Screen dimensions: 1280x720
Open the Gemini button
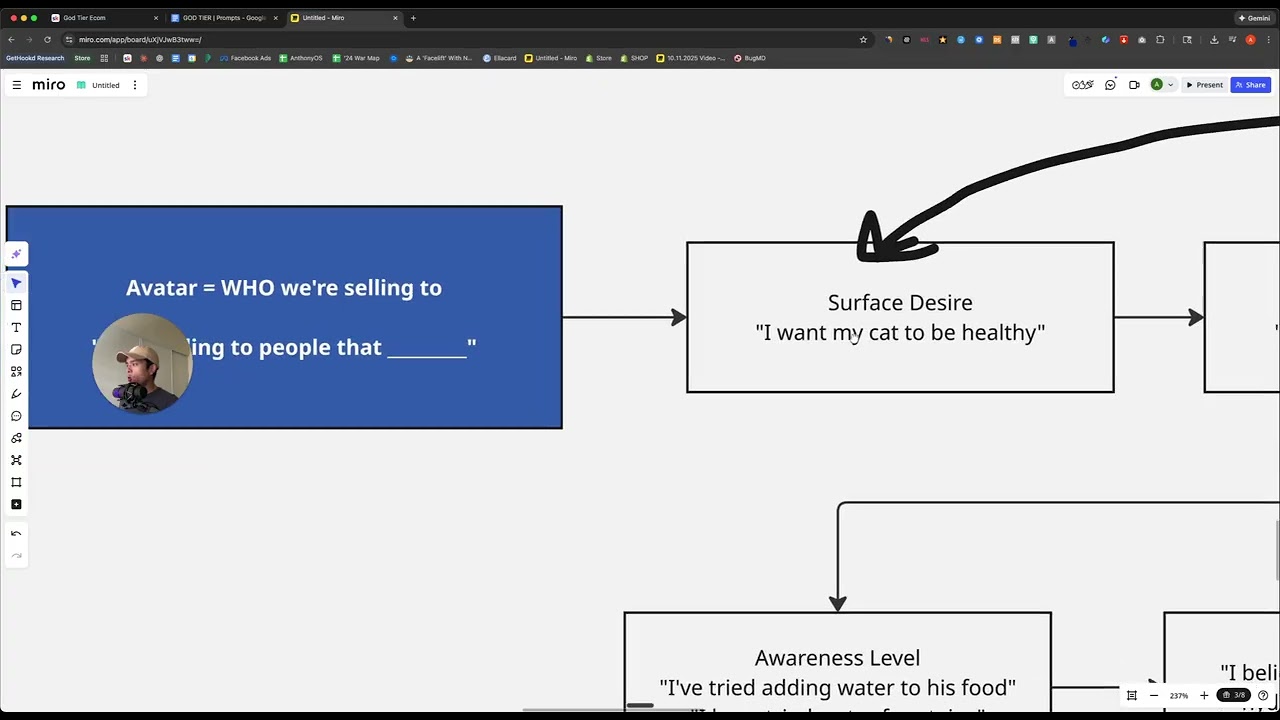point(1254,18)
